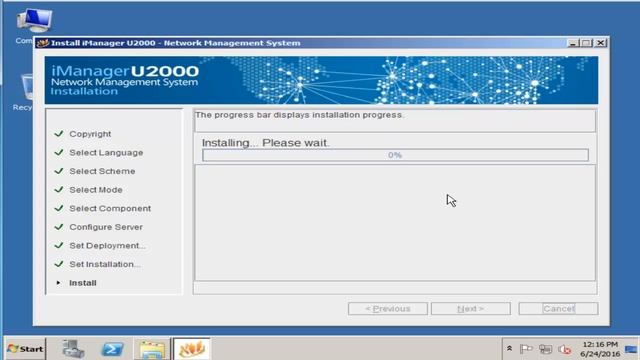Screen dimensions: 640x360
Task: Click the arrow marker beside Install
Action: pyautogui.click(x=58, y=282)
